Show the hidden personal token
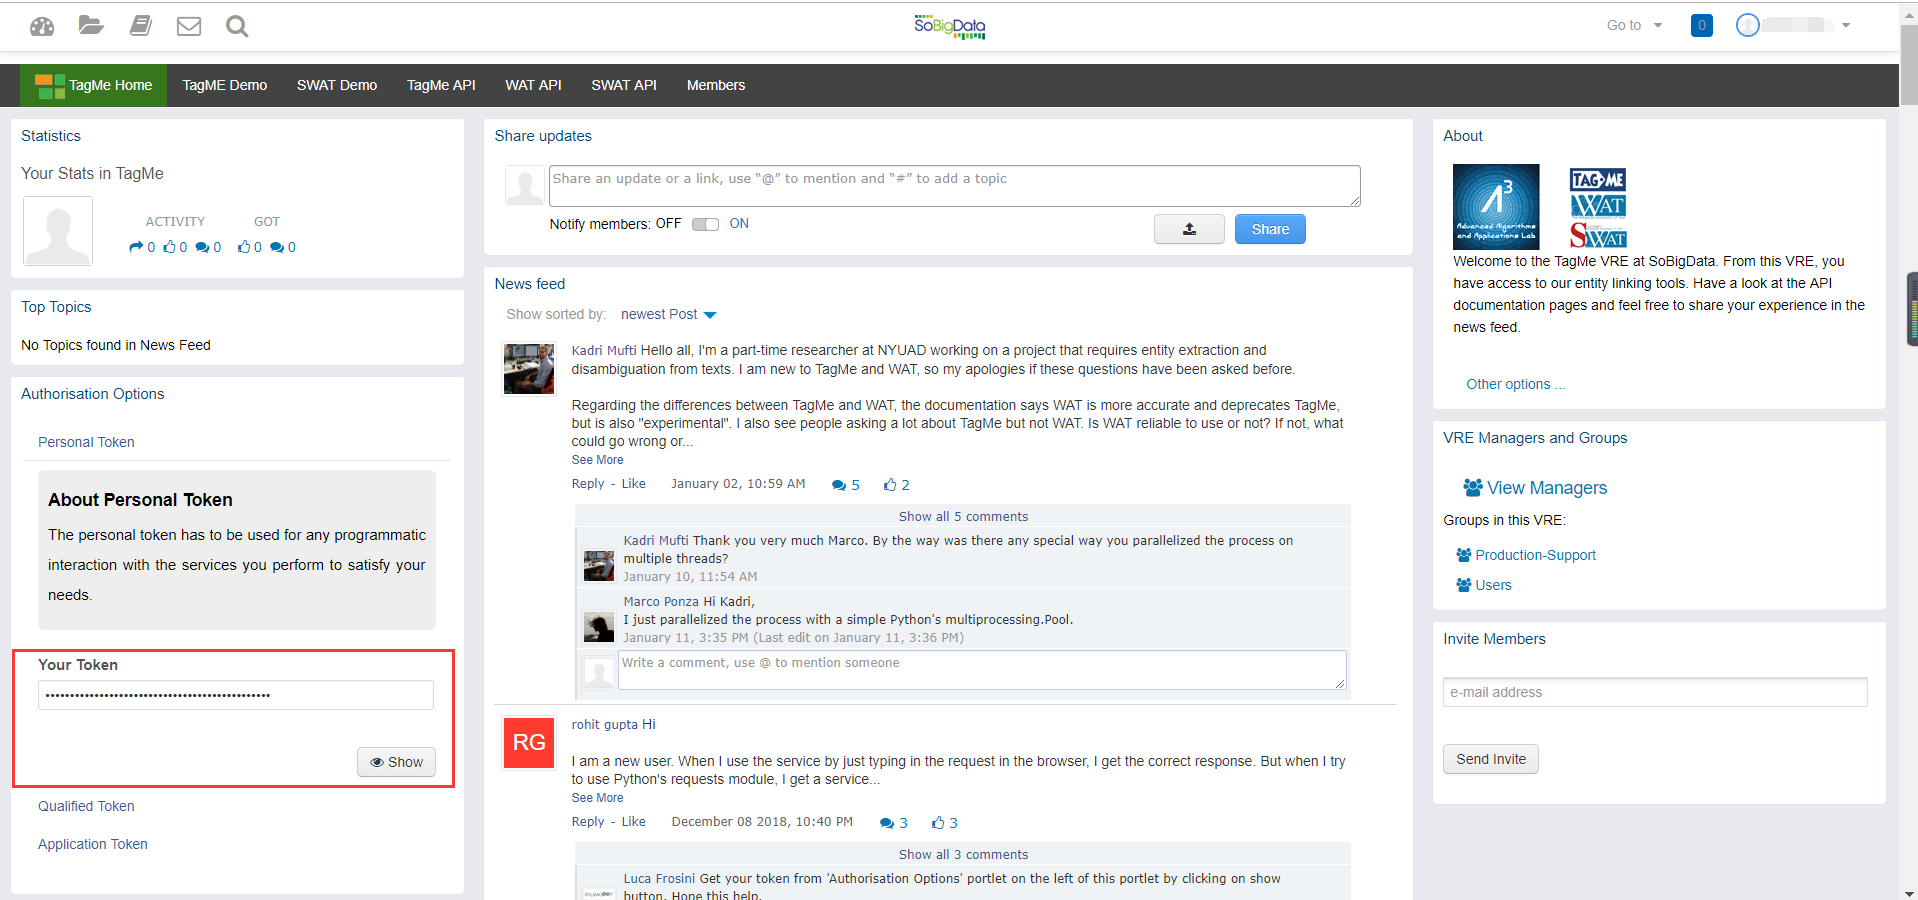This screenshot has height=900, width=1918. coord(397,762)
